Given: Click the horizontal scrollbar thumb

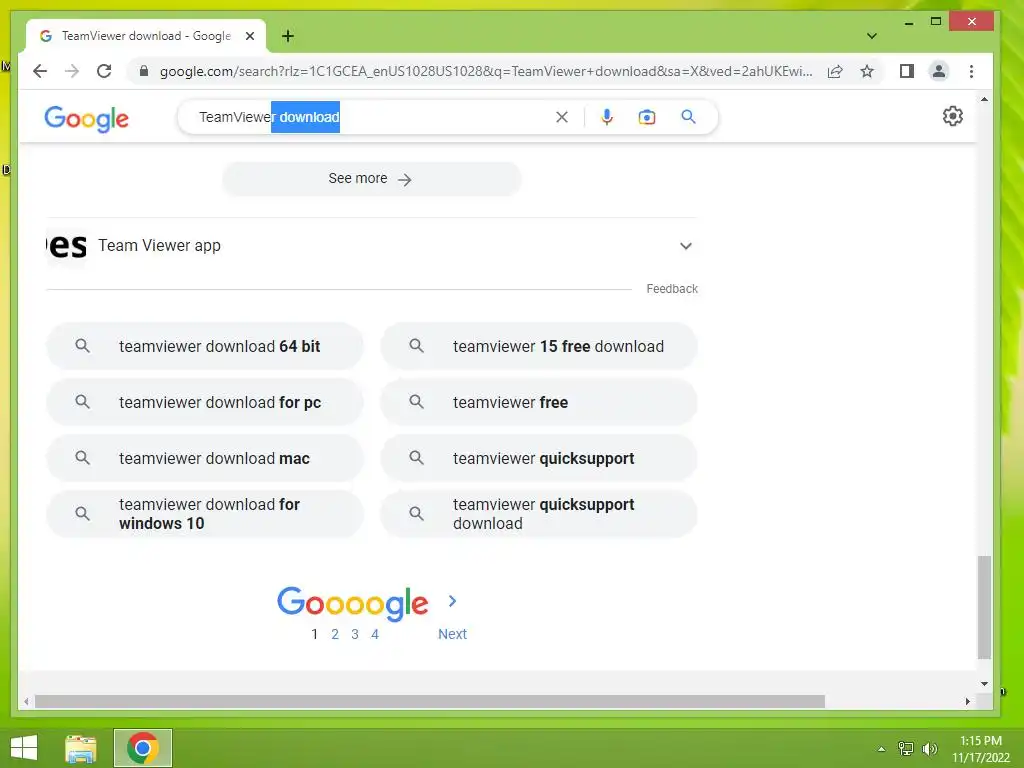Looking at the screenshot, I should [430, 701].
